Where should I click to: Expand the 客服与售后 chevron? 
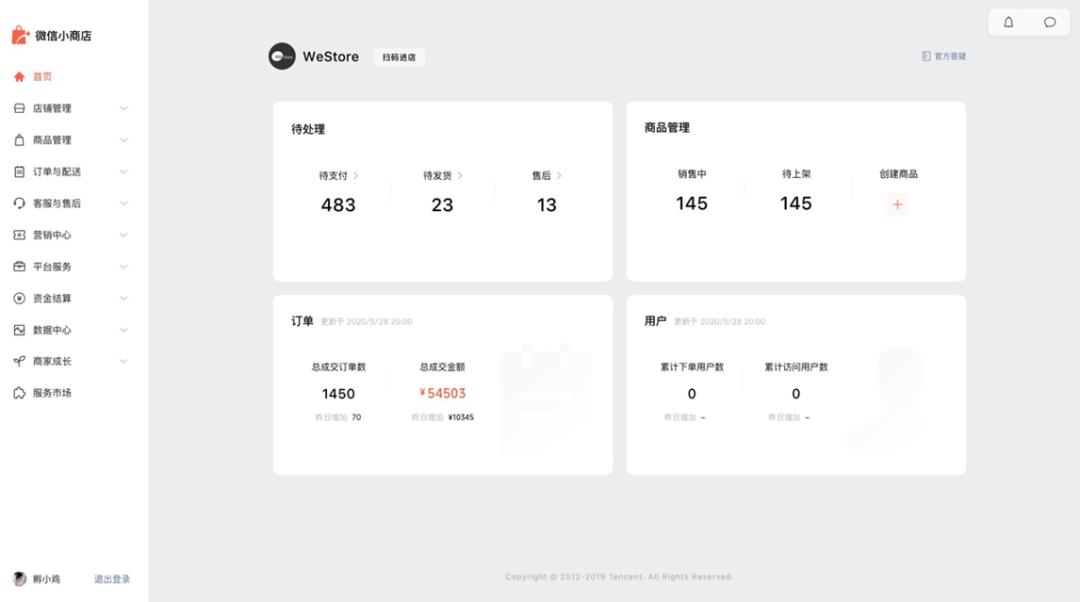point(123,203)
